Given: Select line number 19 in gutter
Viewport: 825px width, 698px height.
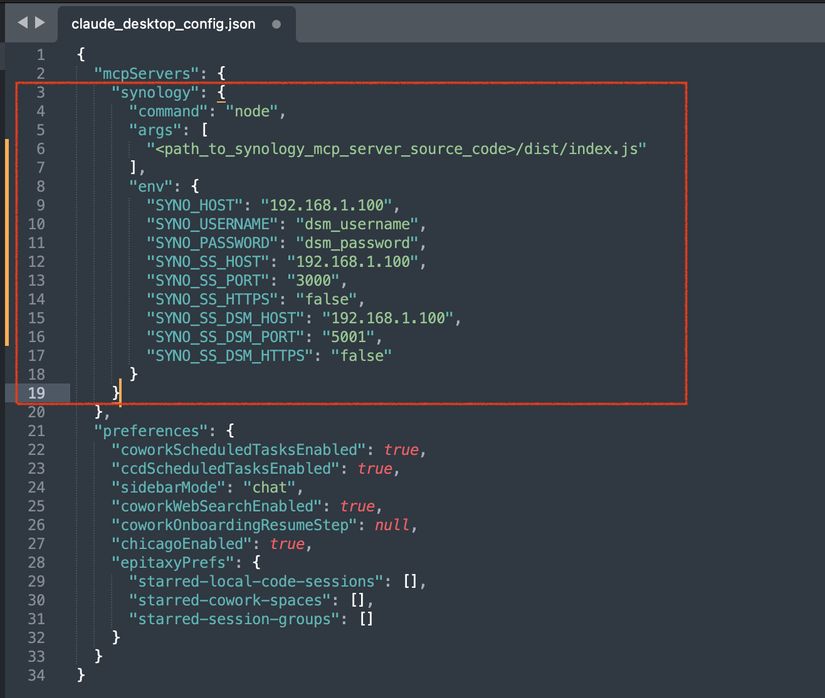Looking at the screenshot, I should tap(36, 393).
